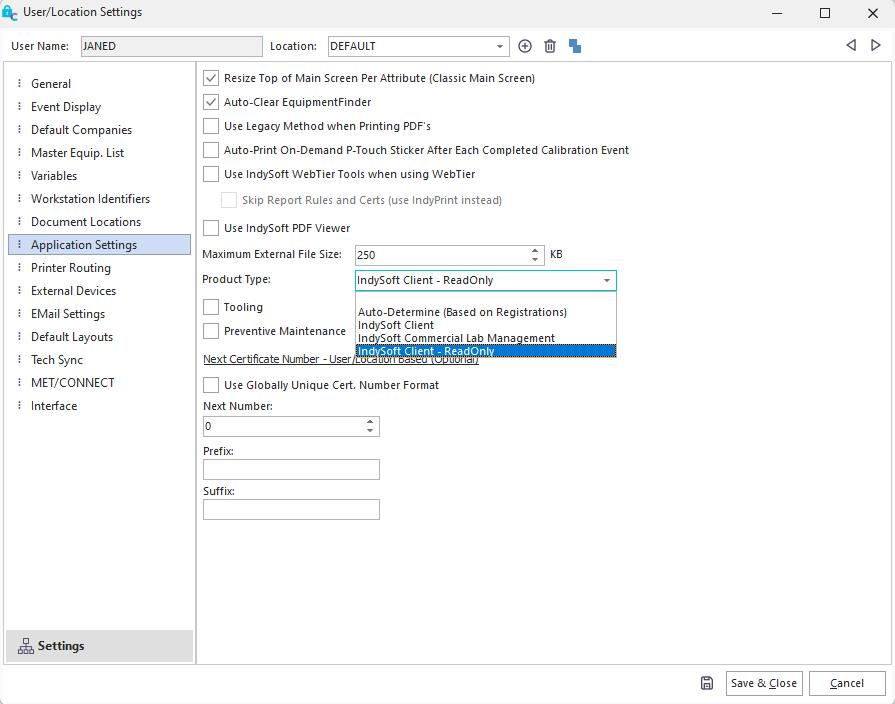Enable Use Legacy Method when Printing PDF's
The height and width of the screenshot is (704, 895).
(211, 126)
